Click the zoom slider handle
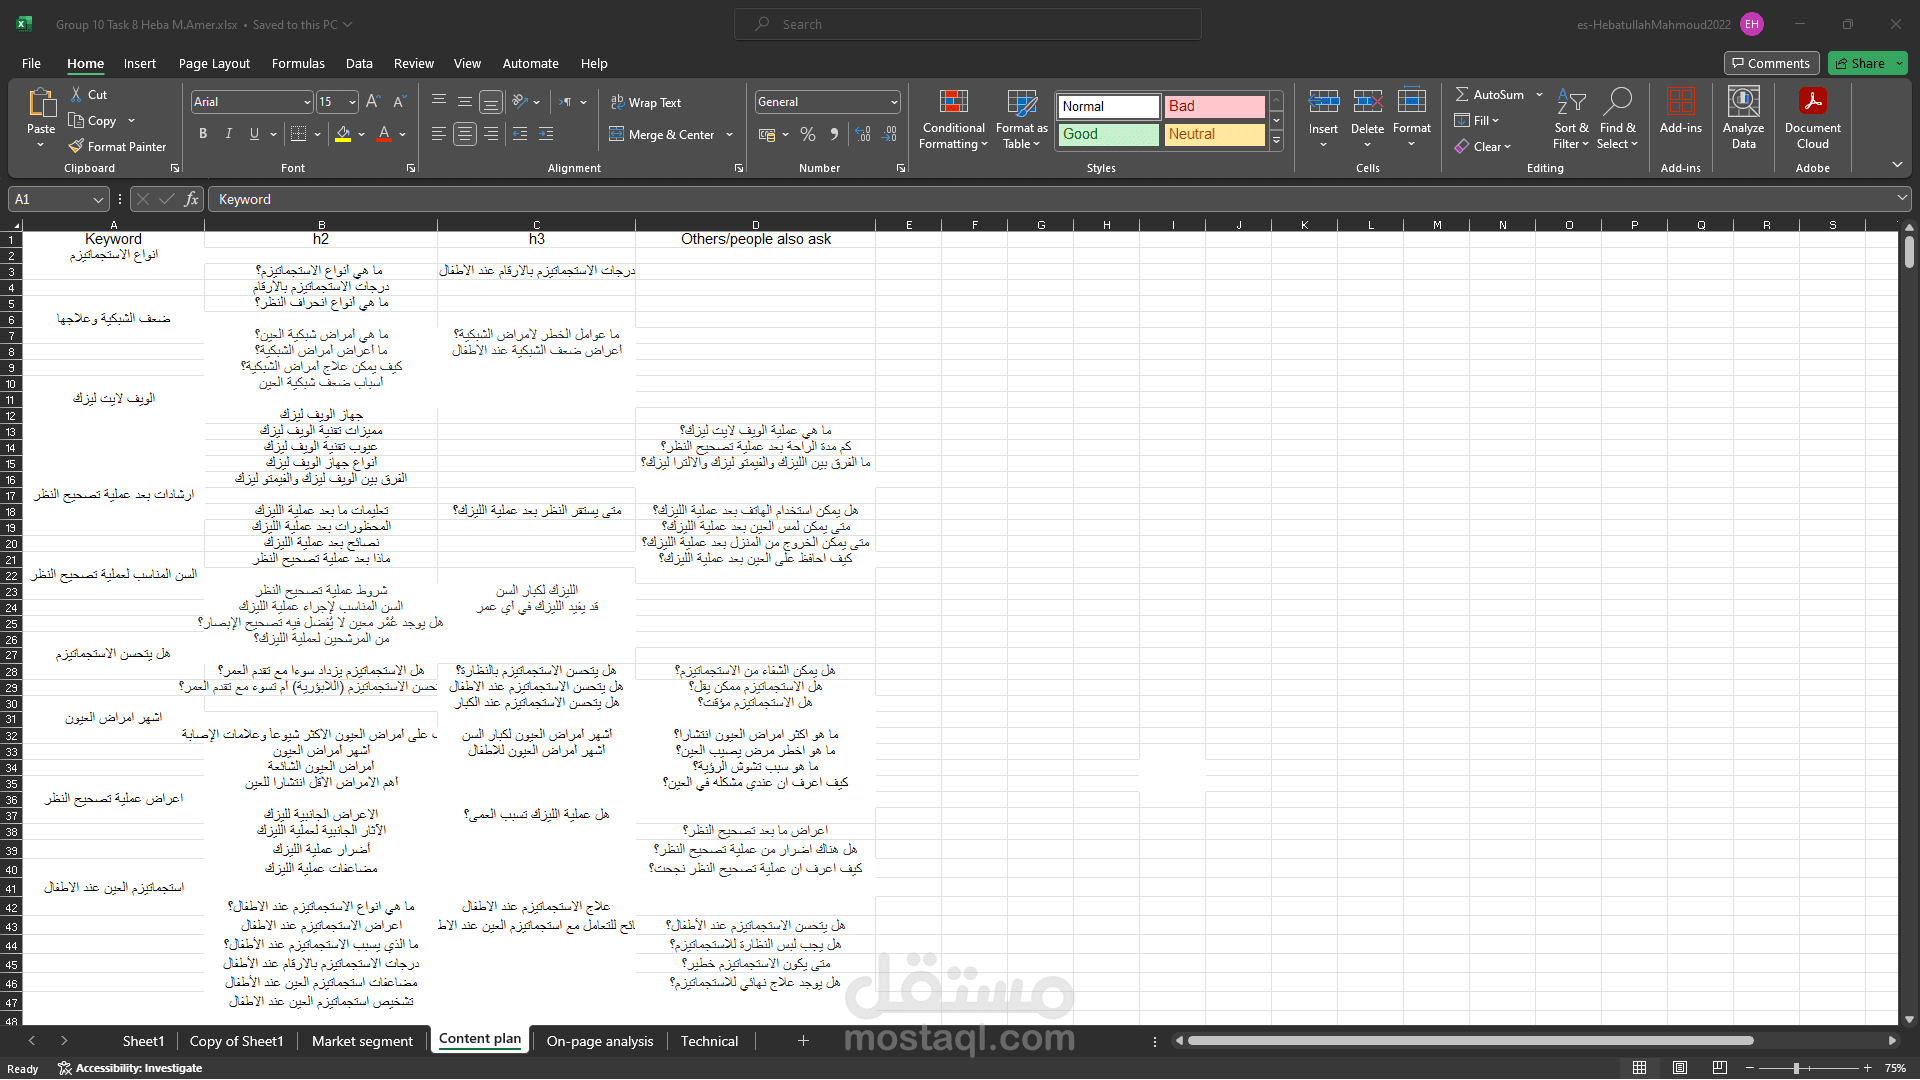The height and width of the screenshot is (1080, 1920). point(1796,1068)
